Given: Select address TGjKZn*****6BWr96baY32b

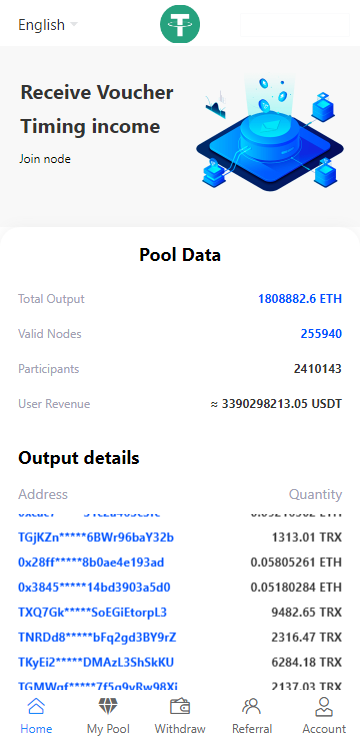Looking at the screenshot, I should click(x=96, y=537).
